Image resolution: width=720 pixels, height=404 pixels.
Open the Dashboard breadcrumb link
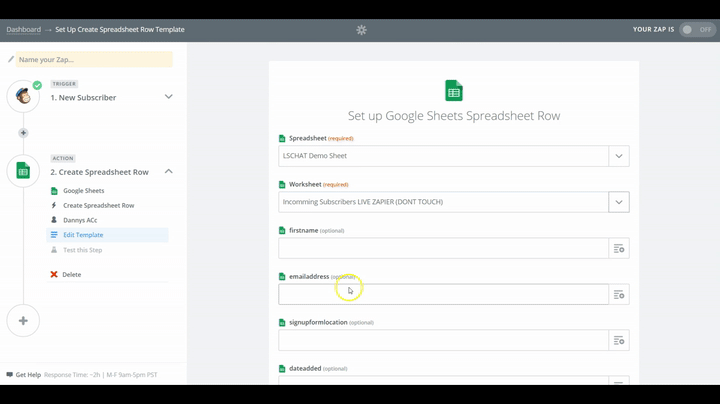[x=23, y=30]
